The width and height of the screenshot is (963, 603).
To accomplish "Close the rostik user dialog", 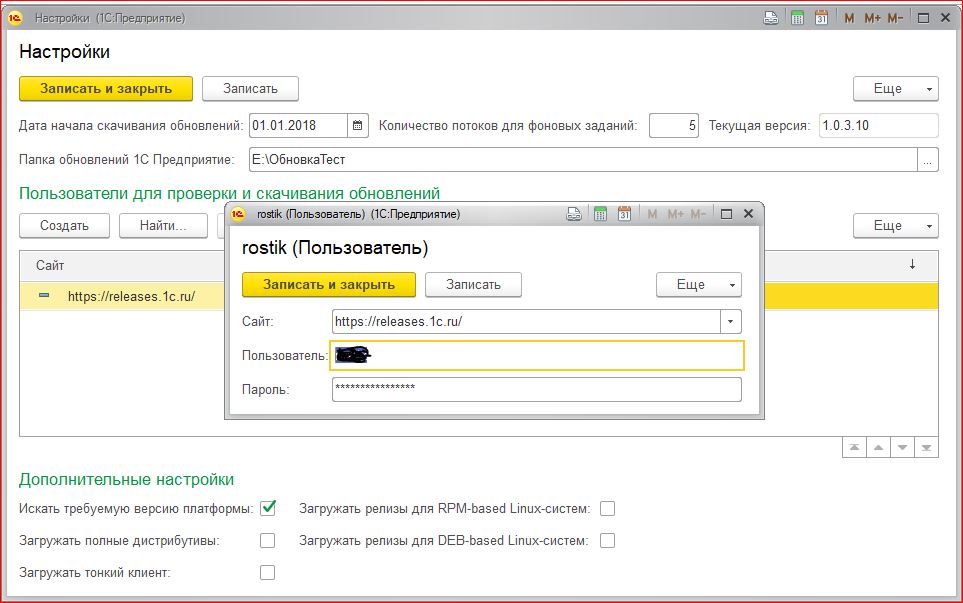I will pyautogui.click(x=748, y=214).
